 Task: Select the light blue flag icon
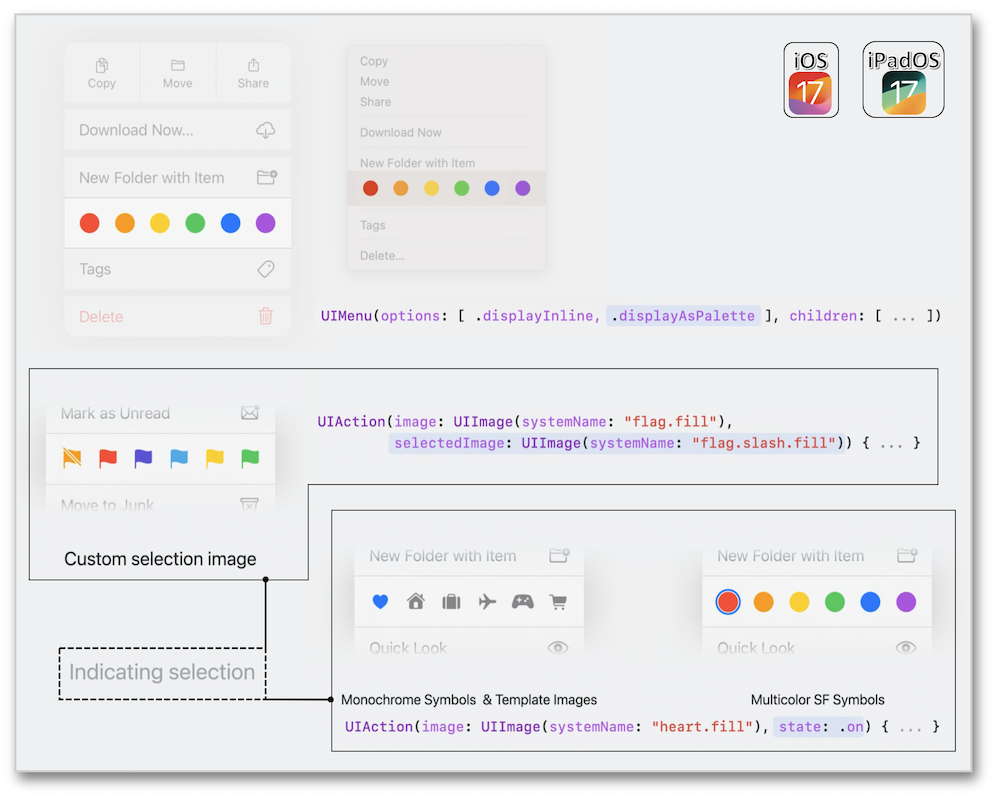click(x=179, y=457)
